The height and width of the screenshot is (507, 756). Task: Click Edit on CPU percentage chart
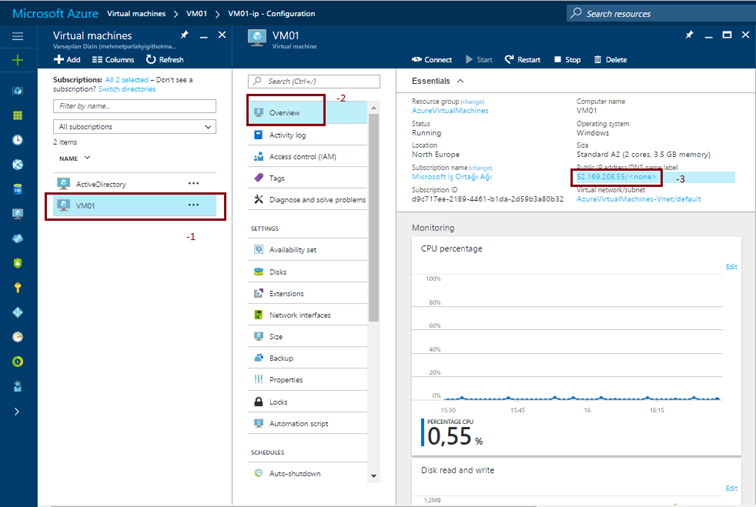click(x=731, y=267)
